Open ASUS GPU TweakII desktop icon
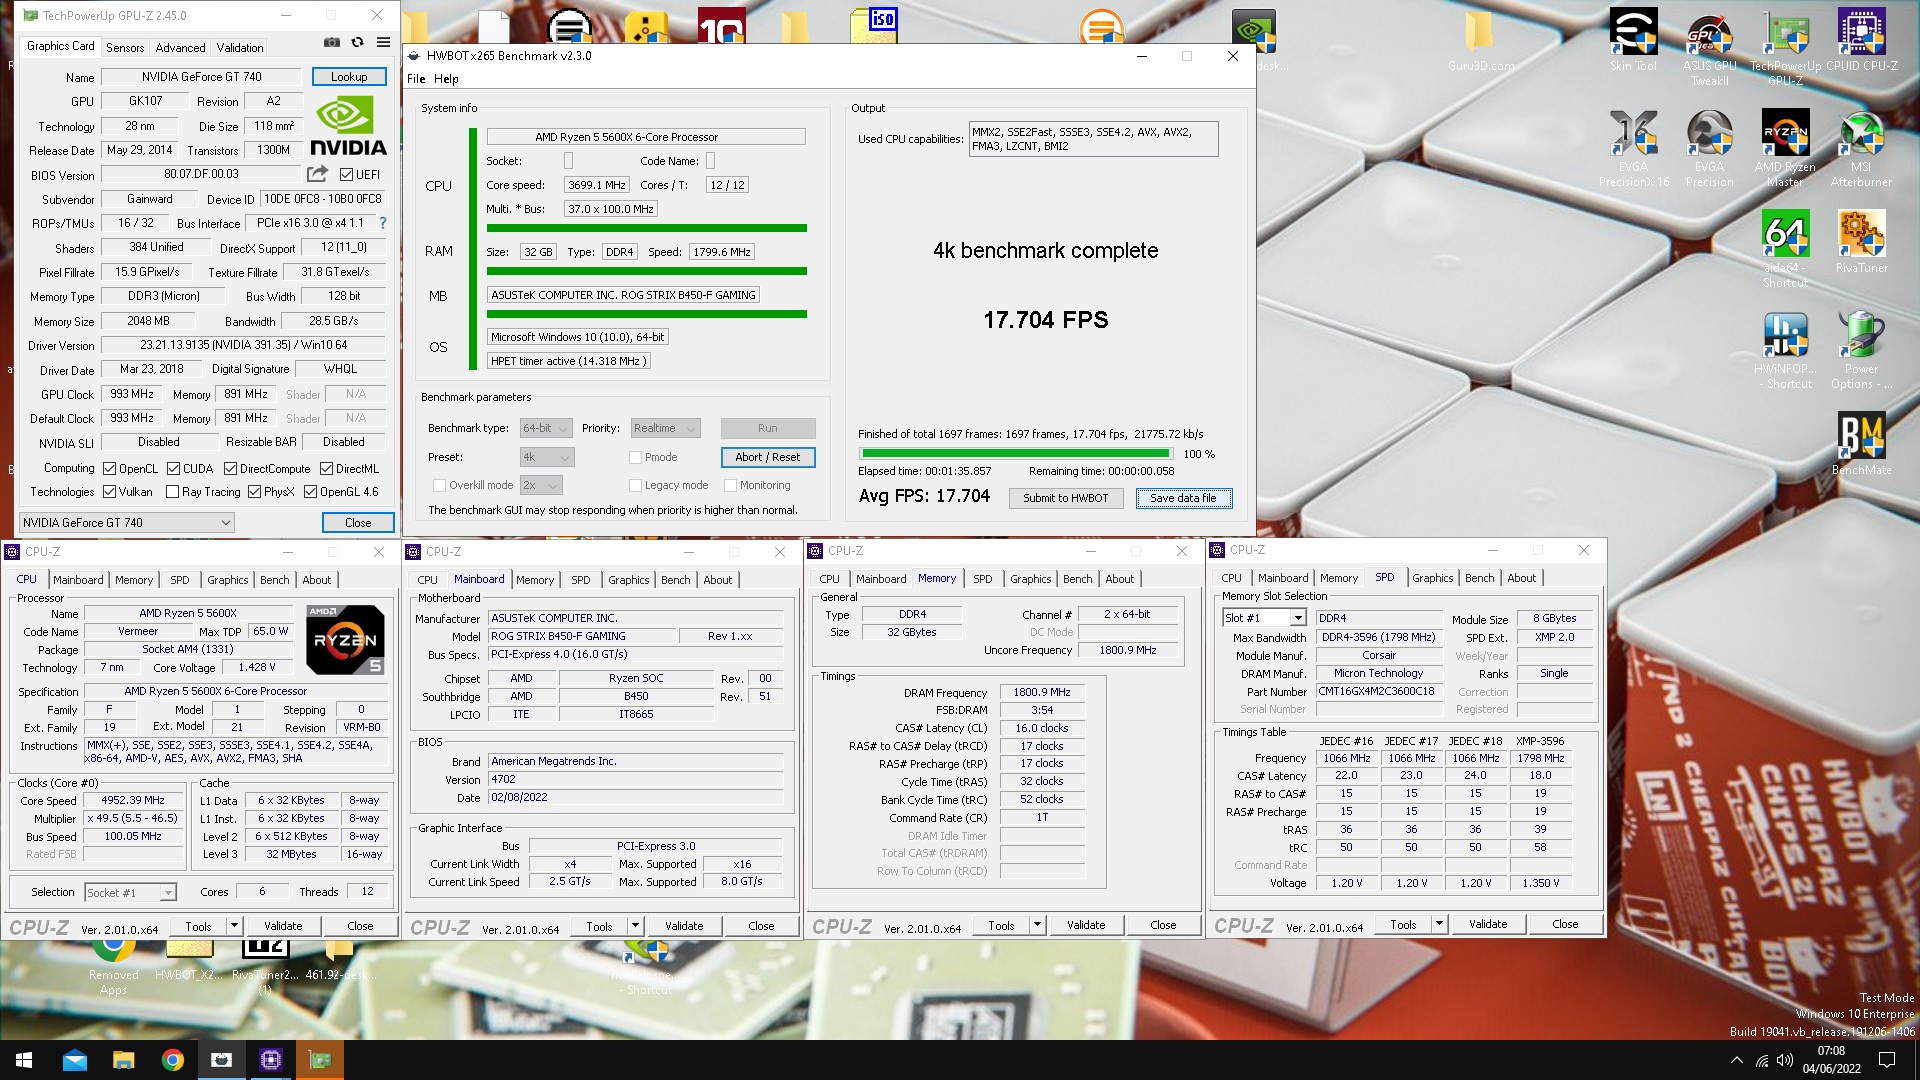1920x1080 pixels. coord(1709,48)
